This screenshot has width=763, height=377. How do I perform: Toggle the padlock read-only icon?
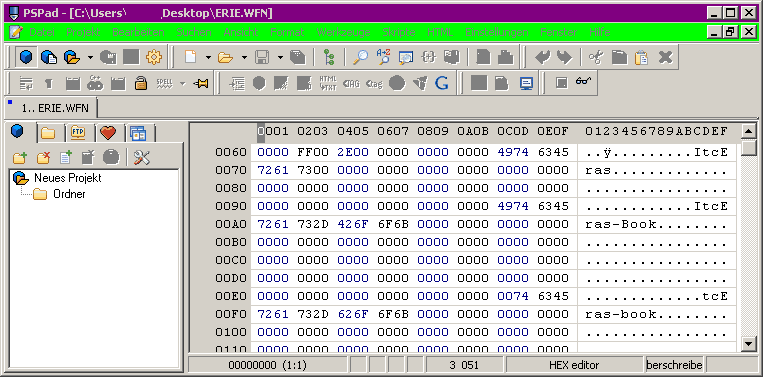coord(141,84)
